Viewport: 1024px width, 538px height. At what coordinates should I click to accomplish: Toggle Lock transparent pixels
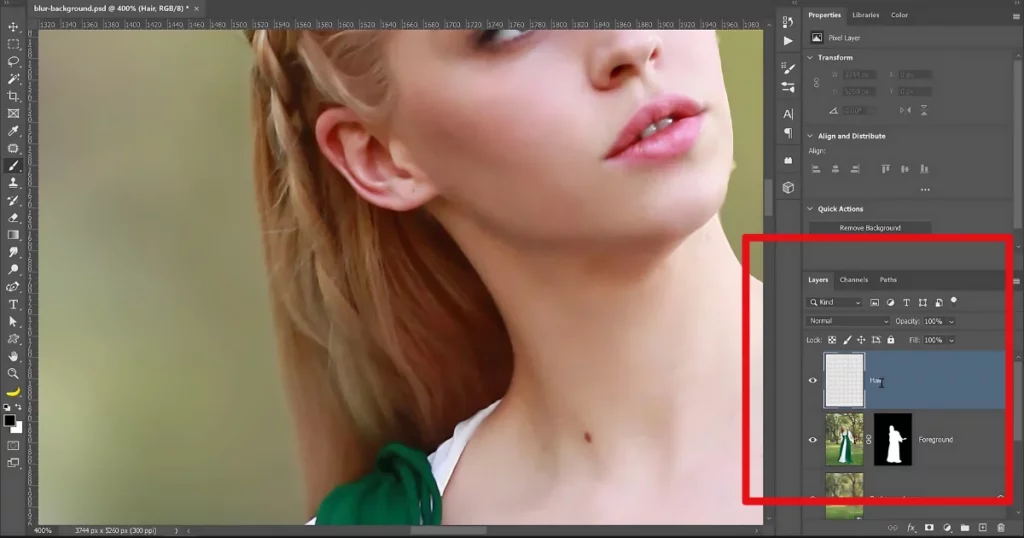832,340
